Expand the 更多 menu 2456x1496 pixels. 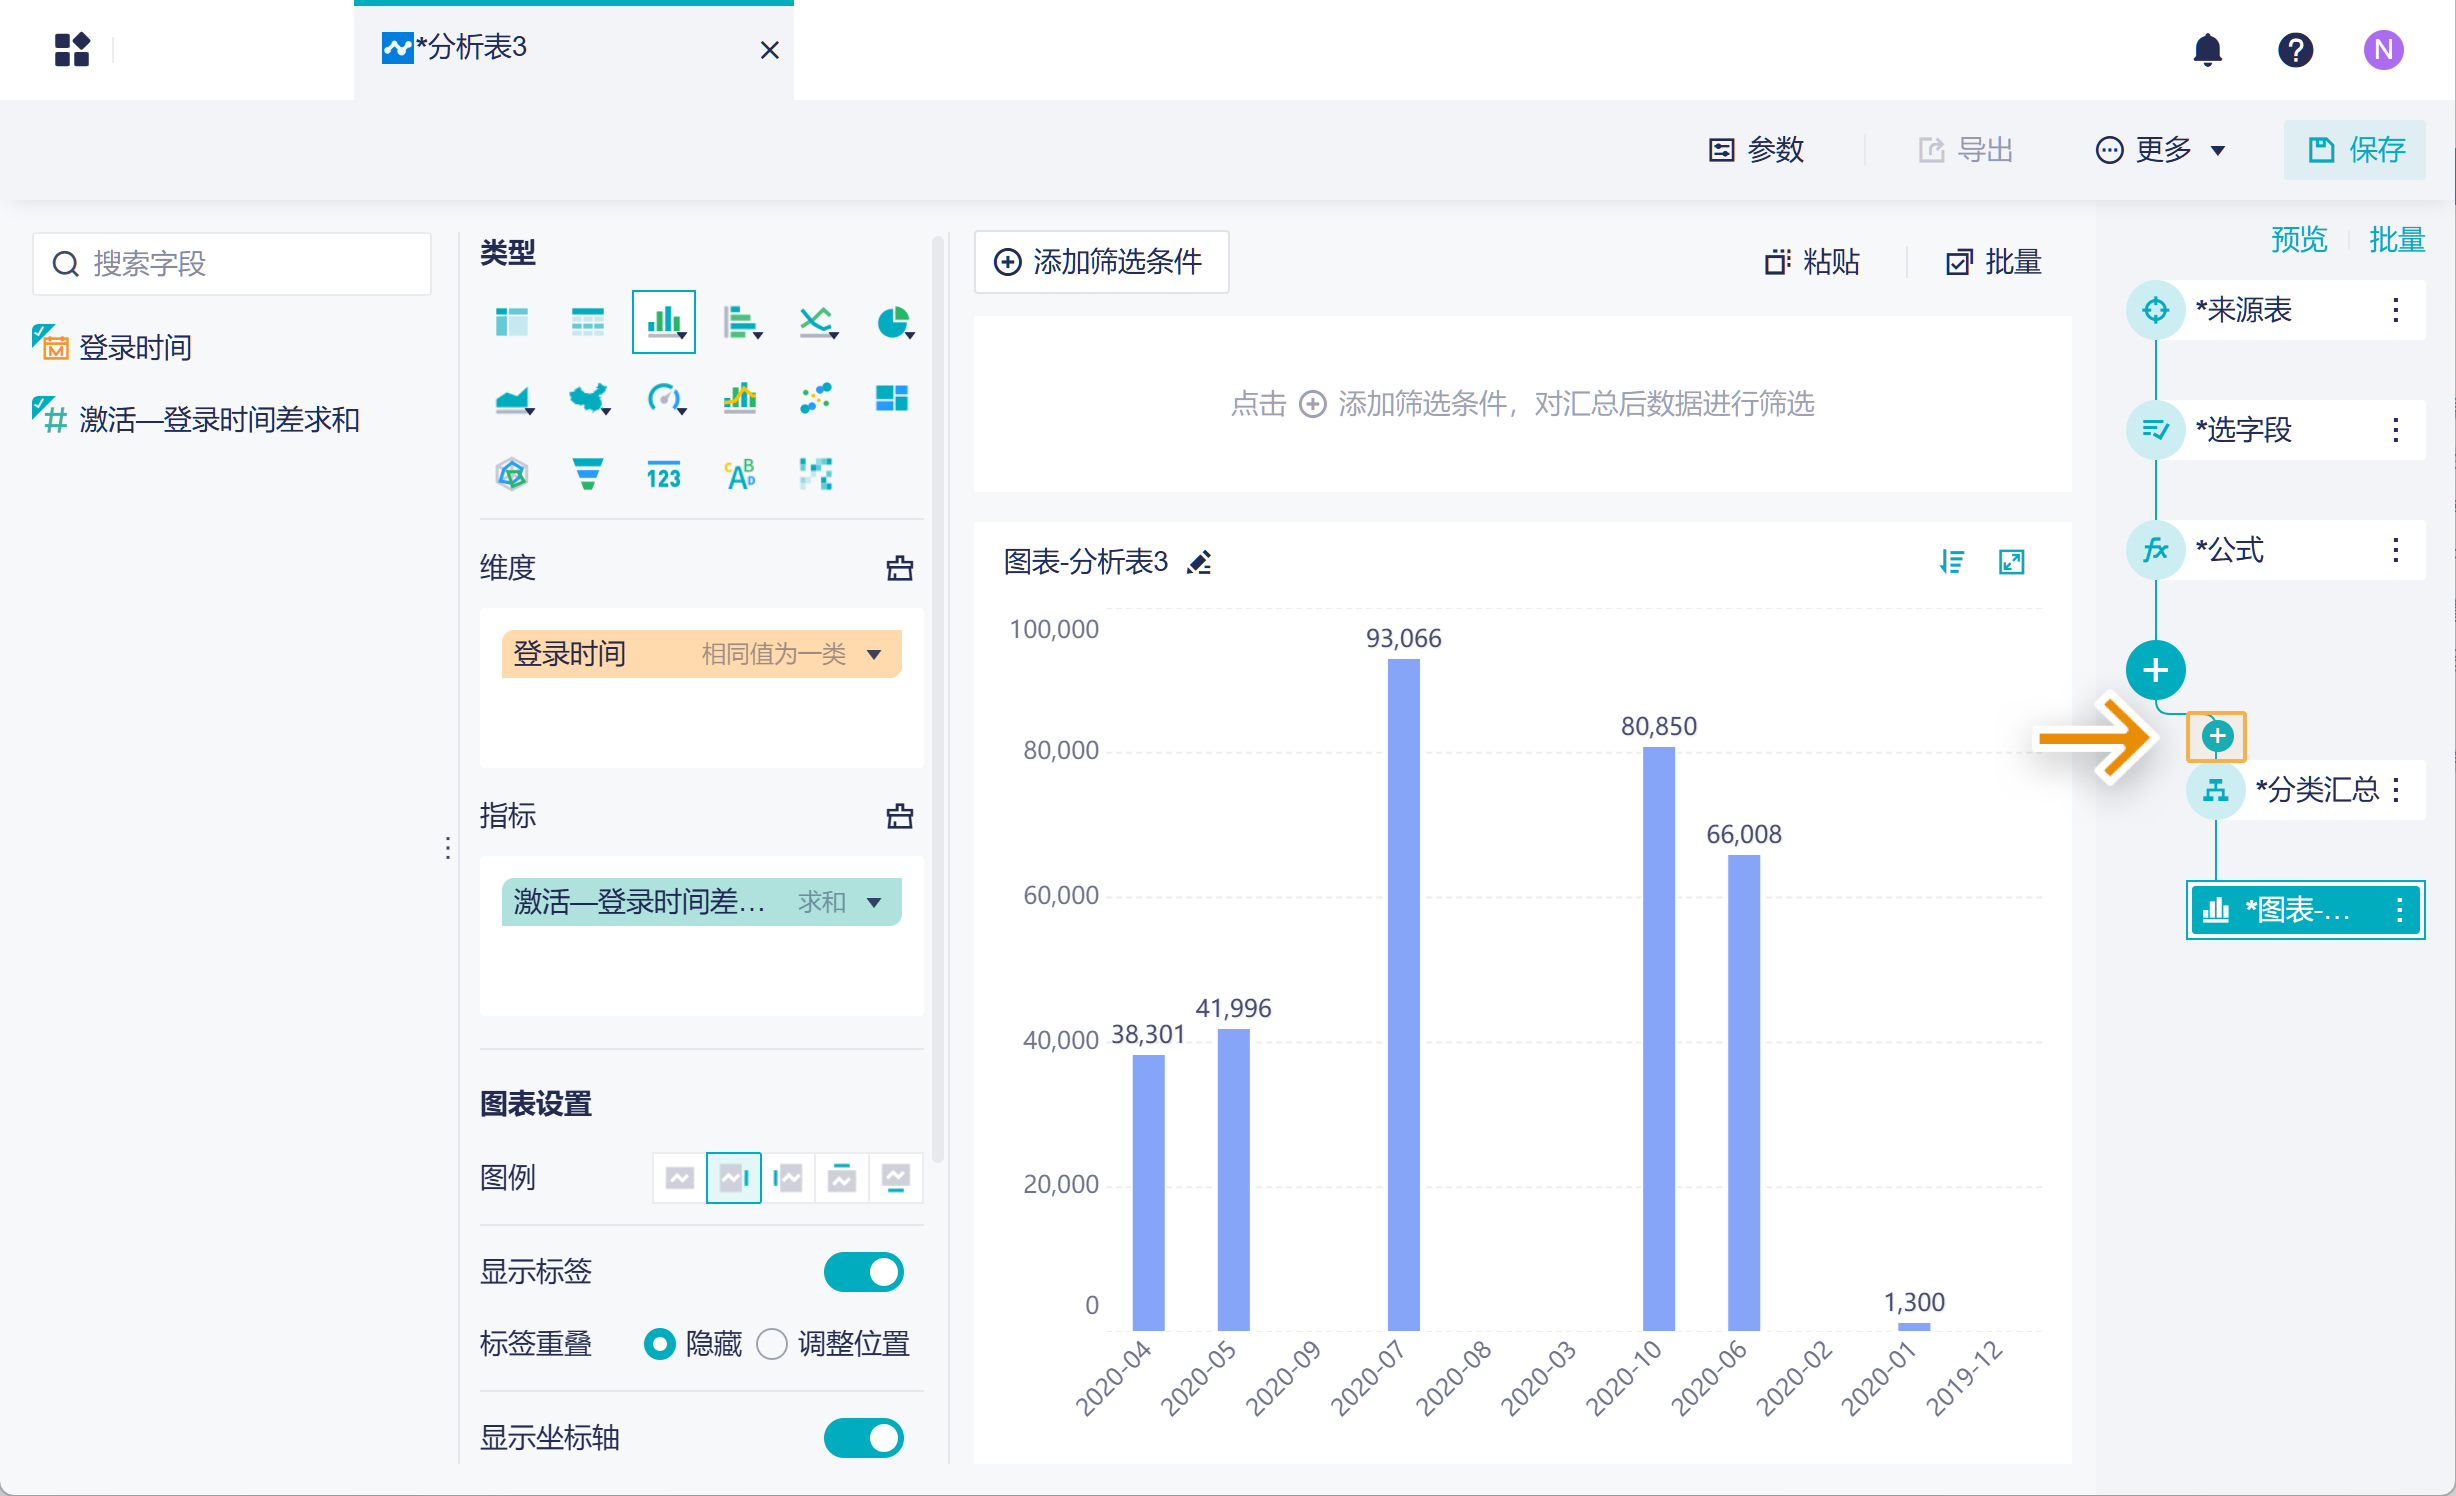pos(2160,150)
